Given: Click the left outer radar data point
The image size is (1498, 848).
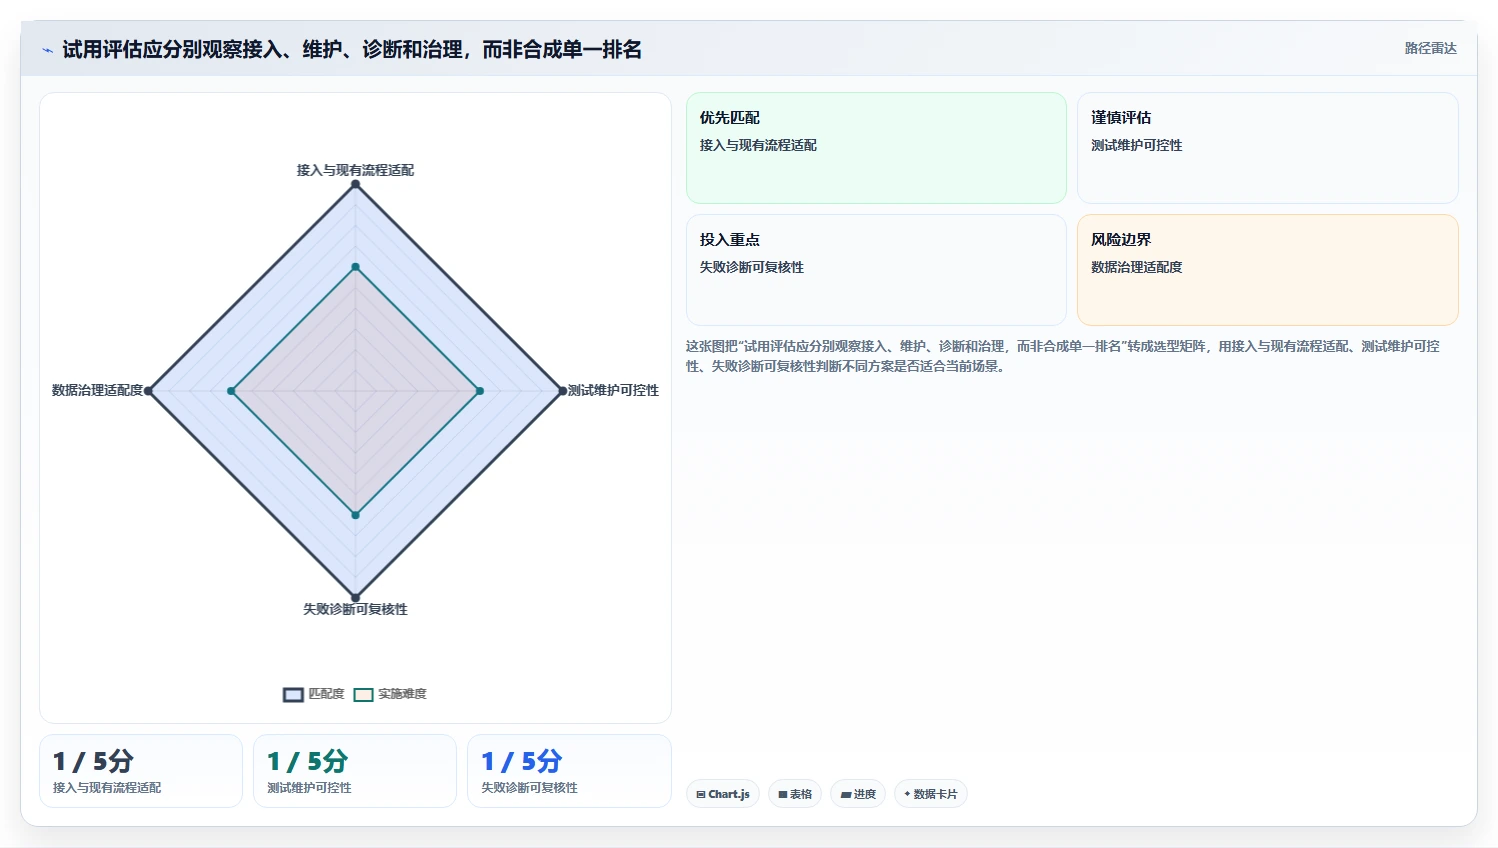Looking at the screenshot, I should (x=148, y=391).
